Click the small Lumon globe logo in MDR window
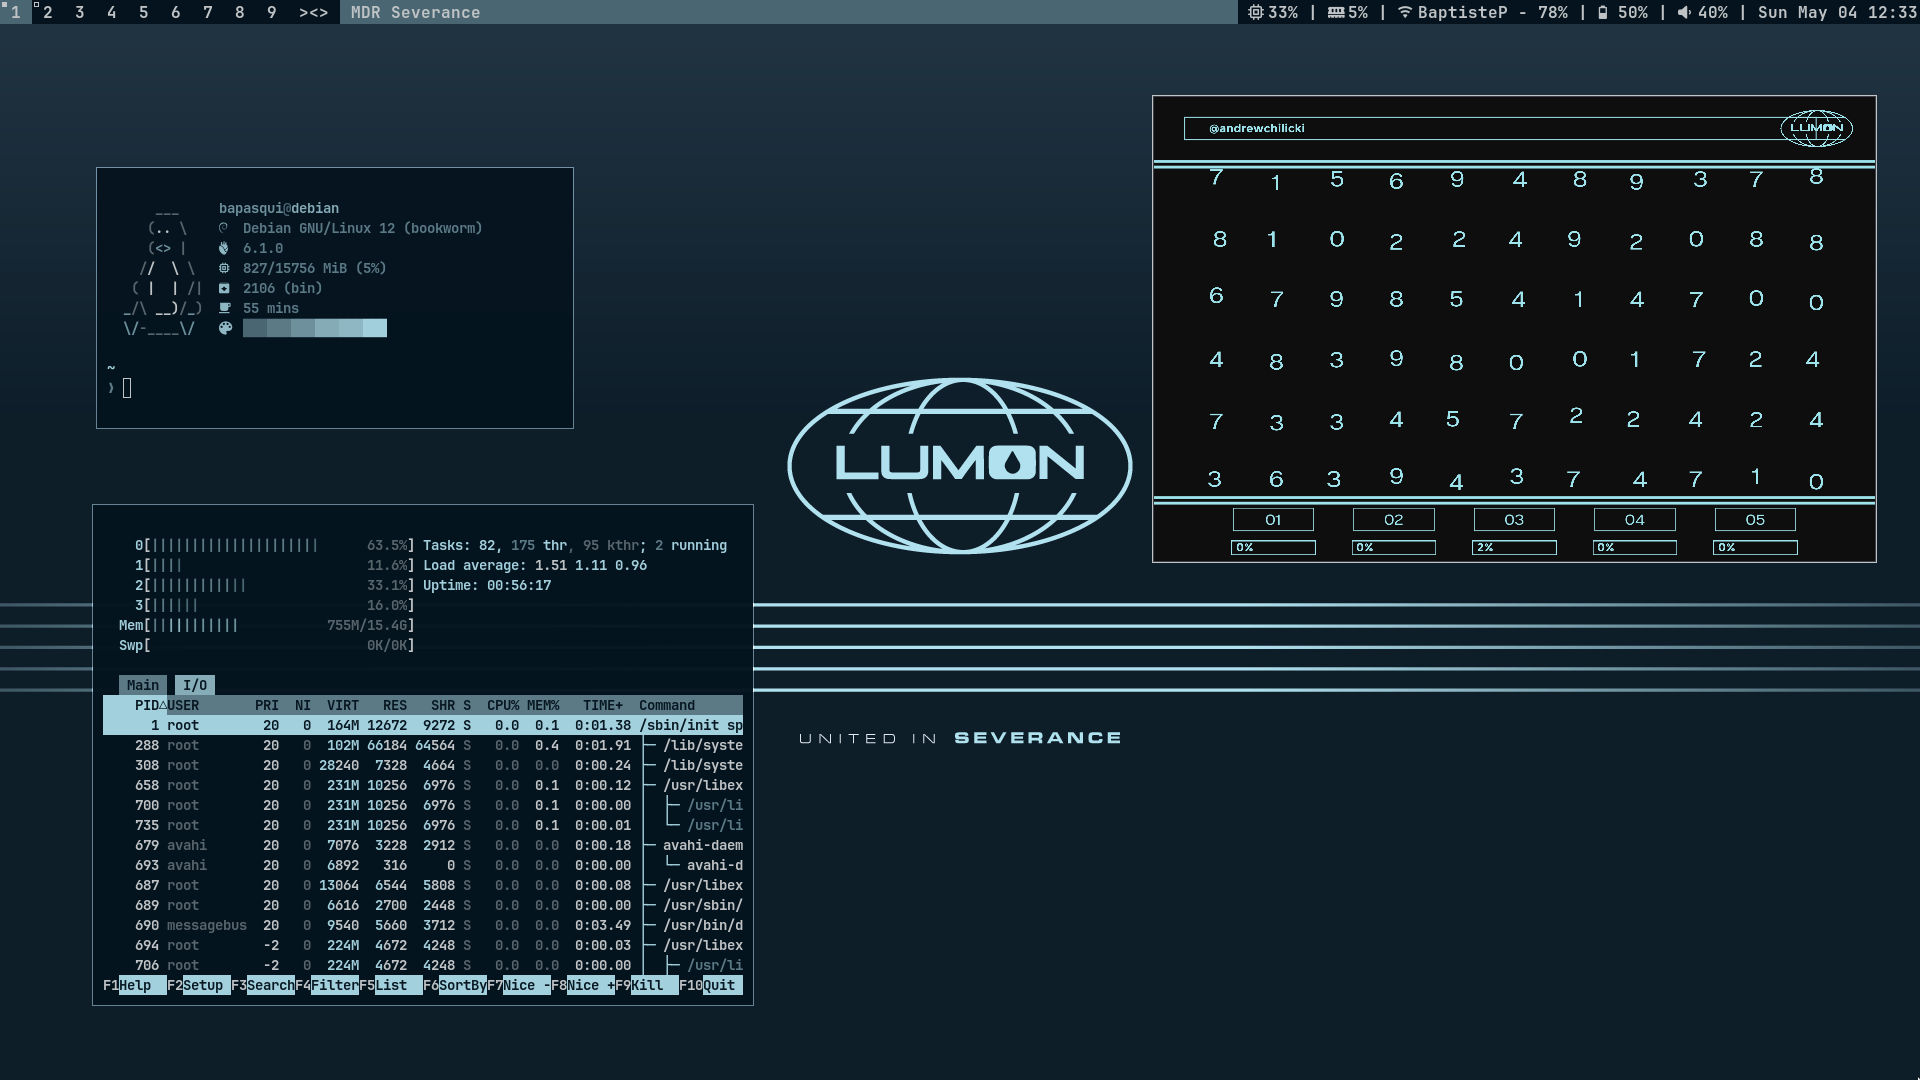The height and width of the screenshot is (1080, 1920). coord(1816,128)
